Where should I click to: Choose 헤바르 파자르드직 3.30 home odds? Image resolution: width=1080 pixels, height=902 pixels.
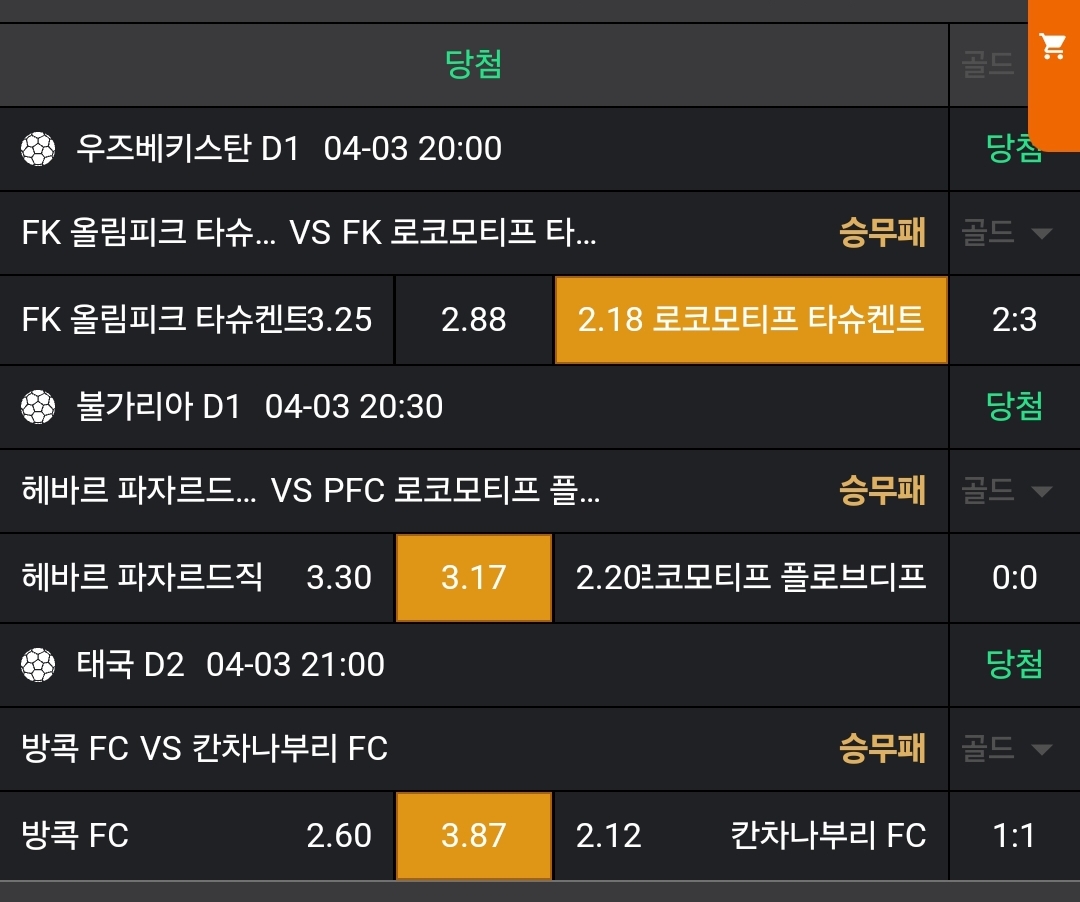(x=197, y=578)
